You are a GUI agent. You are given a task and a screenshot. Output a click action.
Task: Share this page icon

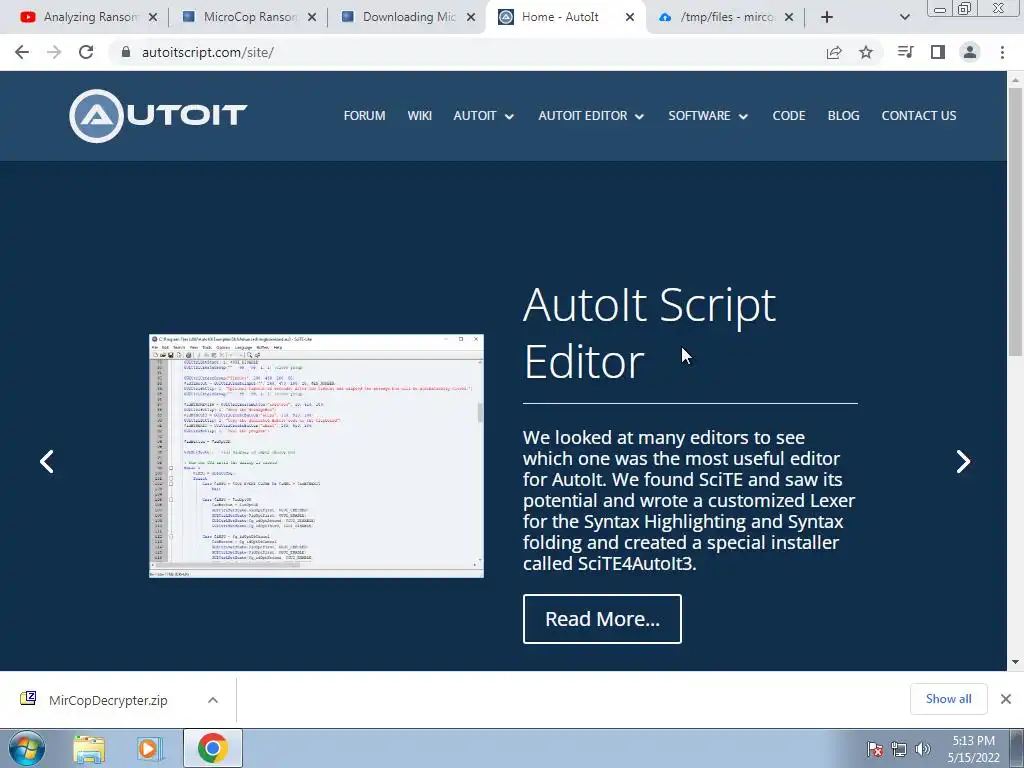coord(834,52)
